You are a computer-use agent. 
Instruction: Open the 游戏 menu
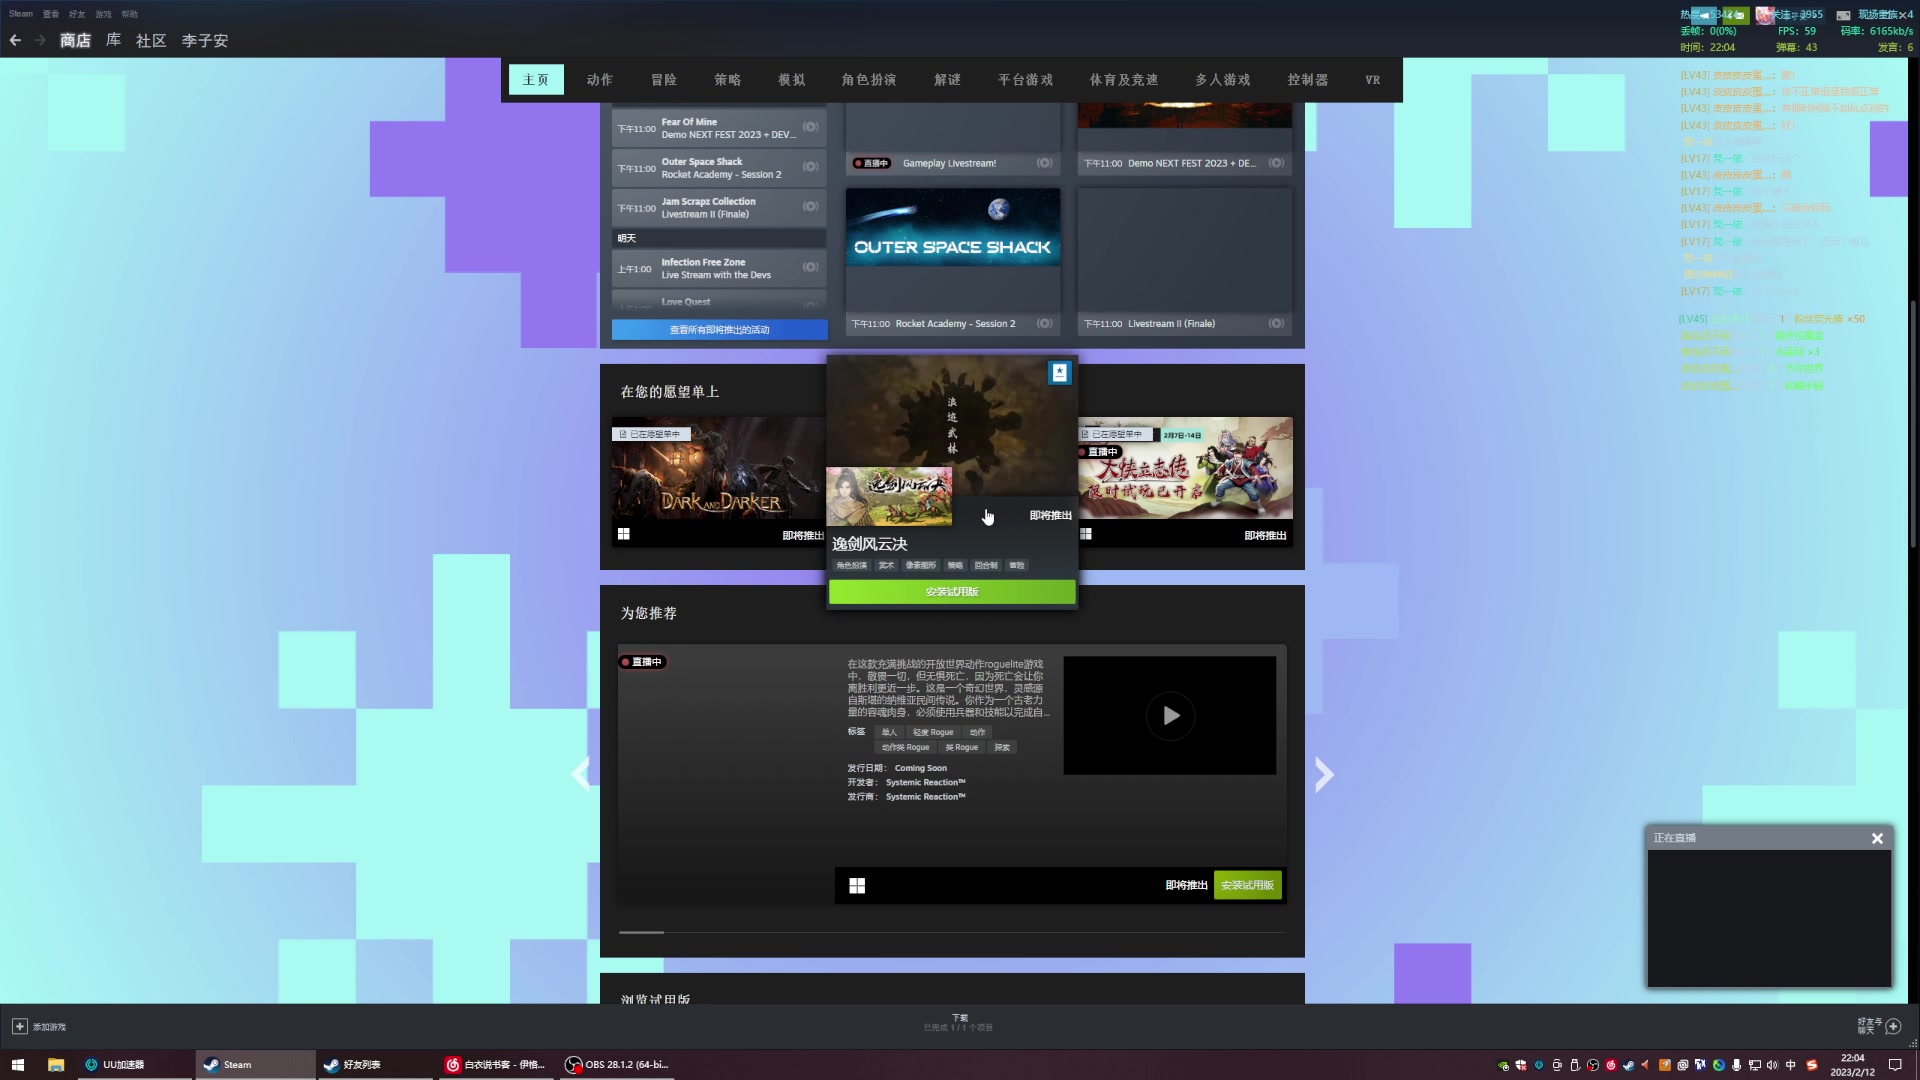coord(103,14)
